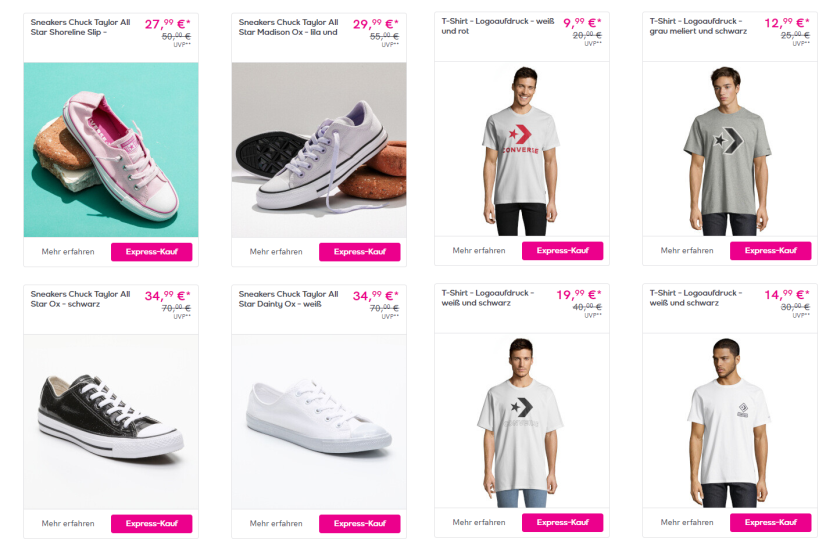Open Mehr erfahren for Shoreline Slip sneakers
The height and width of the screenshot is (557, 840).
[68, 251]
